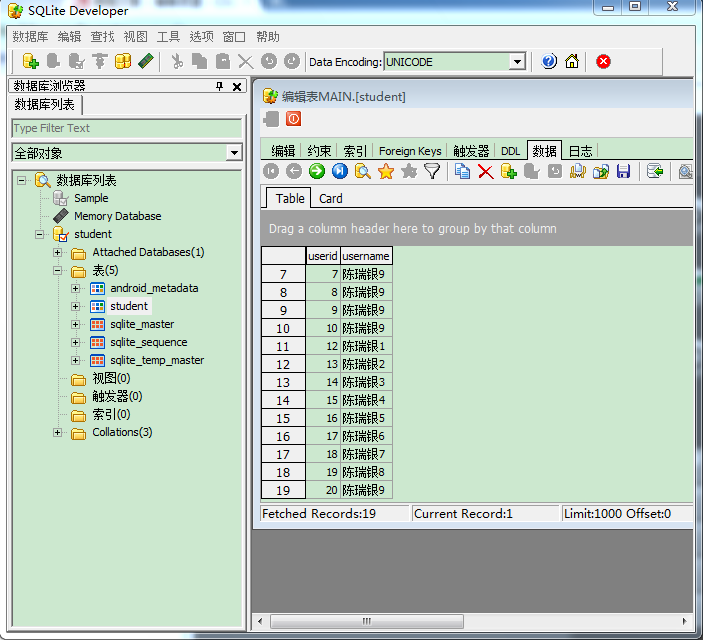Expand the sqlite_sequence table node
Image resolution: width=703 pixels, height=640 pixels.
[x=76, y=343]
